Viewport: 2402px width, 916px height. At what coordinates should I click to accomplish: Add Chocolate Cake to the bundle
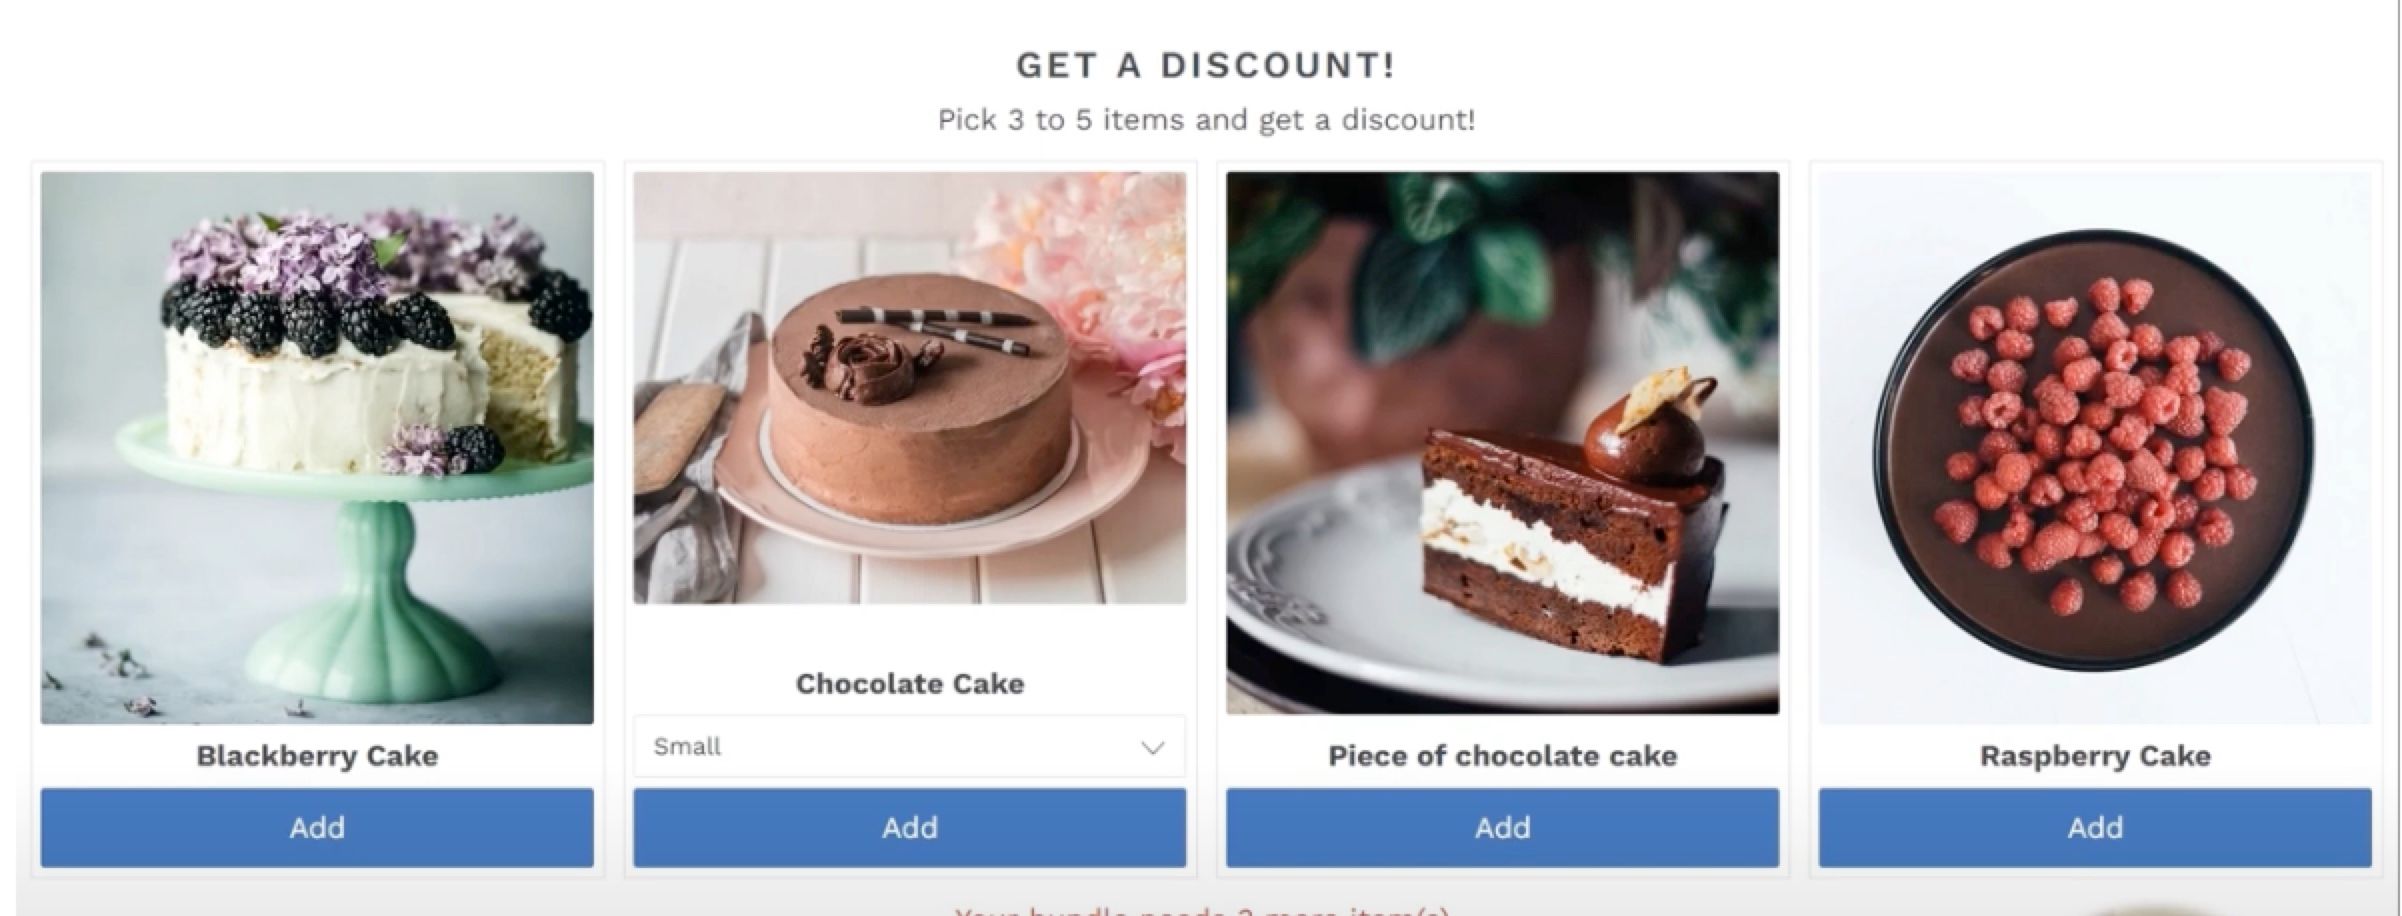909,827
